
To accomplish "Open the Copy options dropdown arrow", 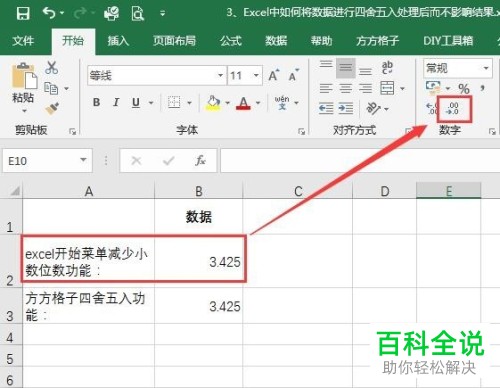I will [66, 89].
